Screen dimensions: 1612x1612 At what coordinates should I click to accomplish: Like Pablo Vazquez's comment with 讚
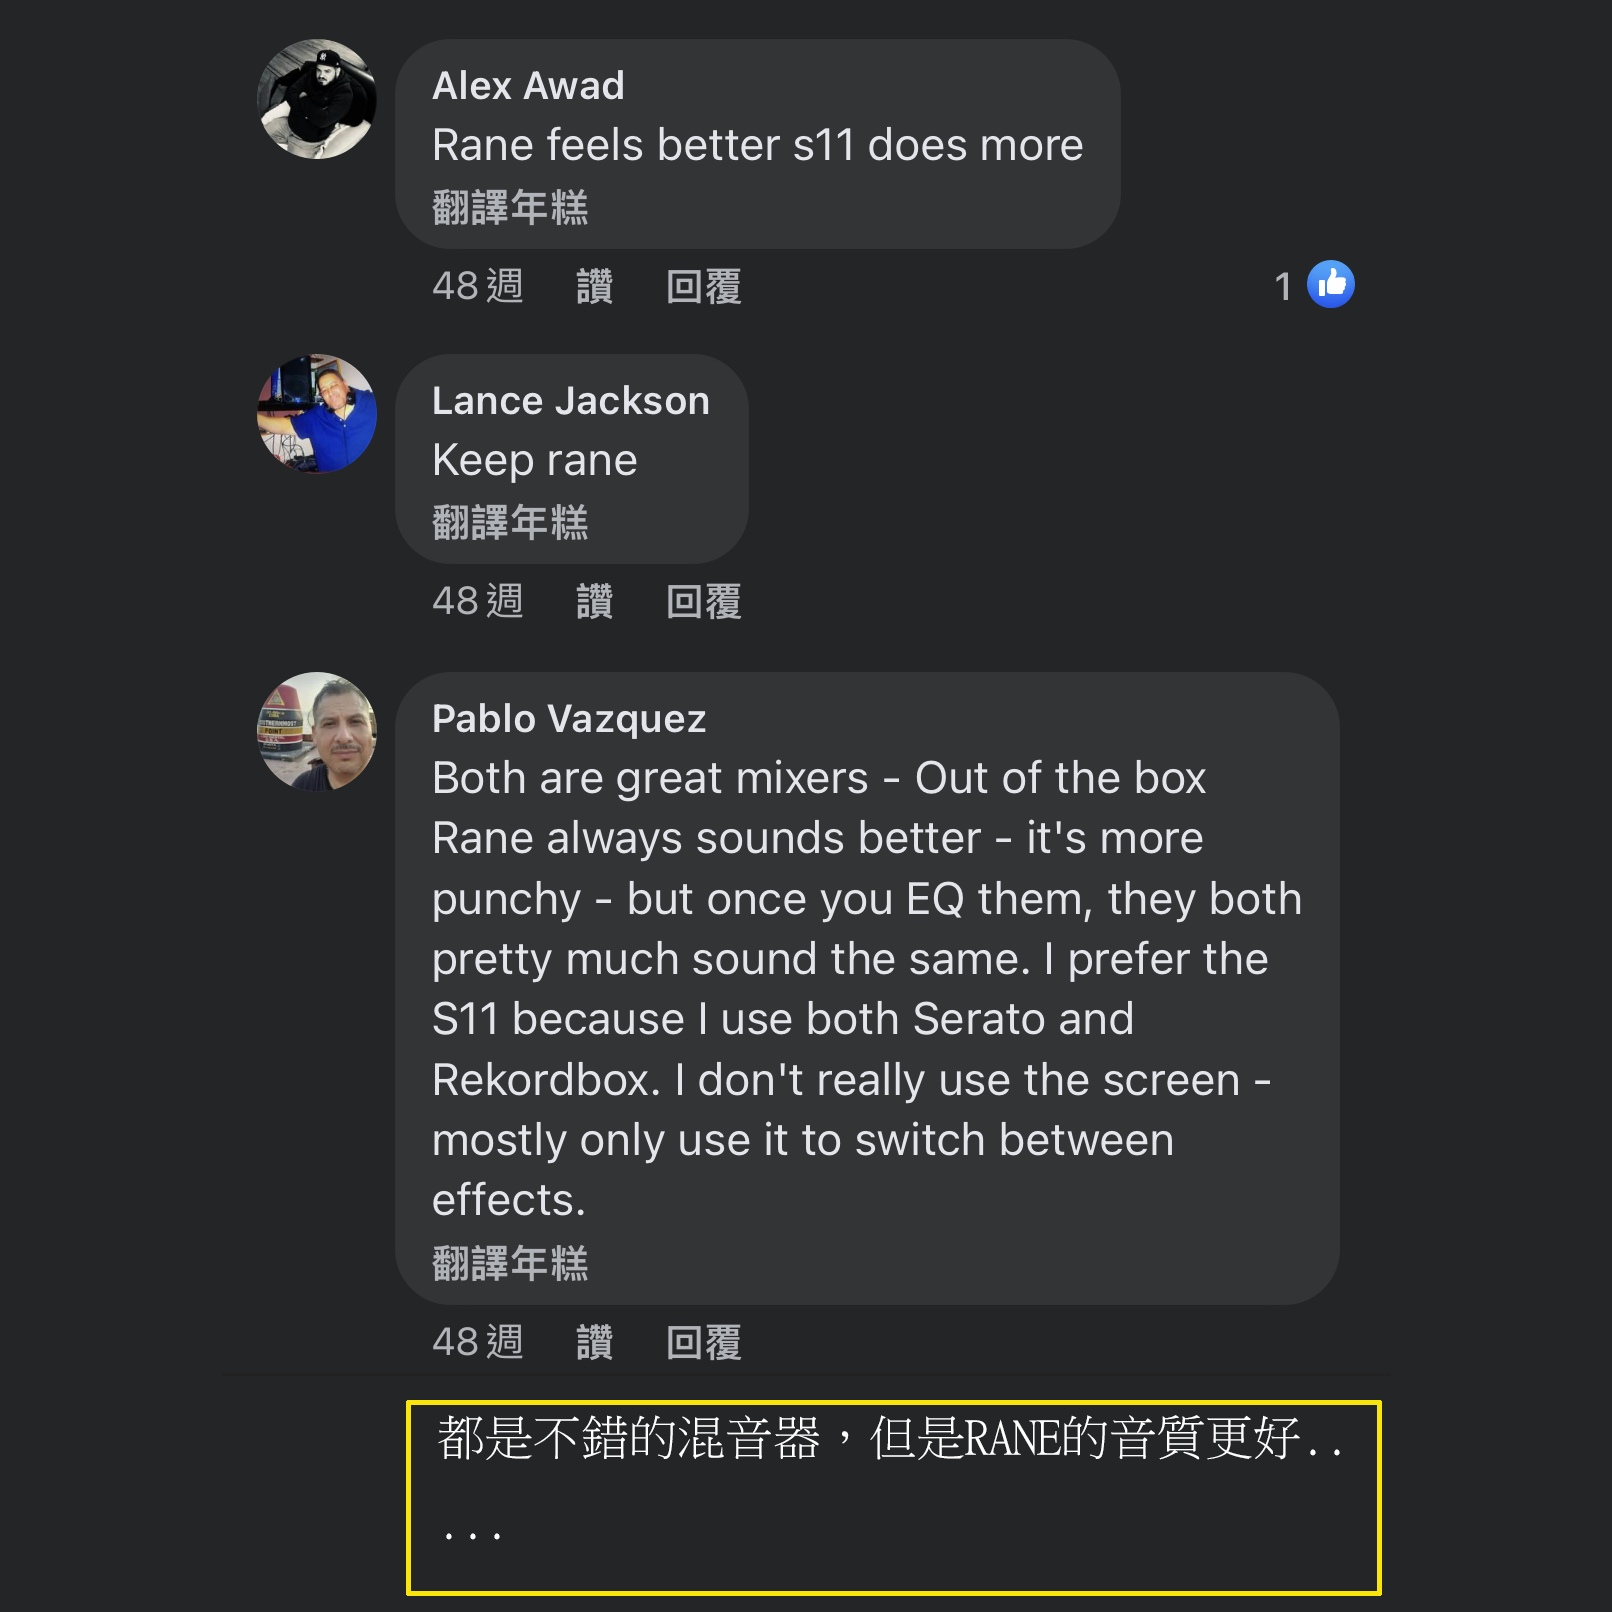(x=594, y=1343)
